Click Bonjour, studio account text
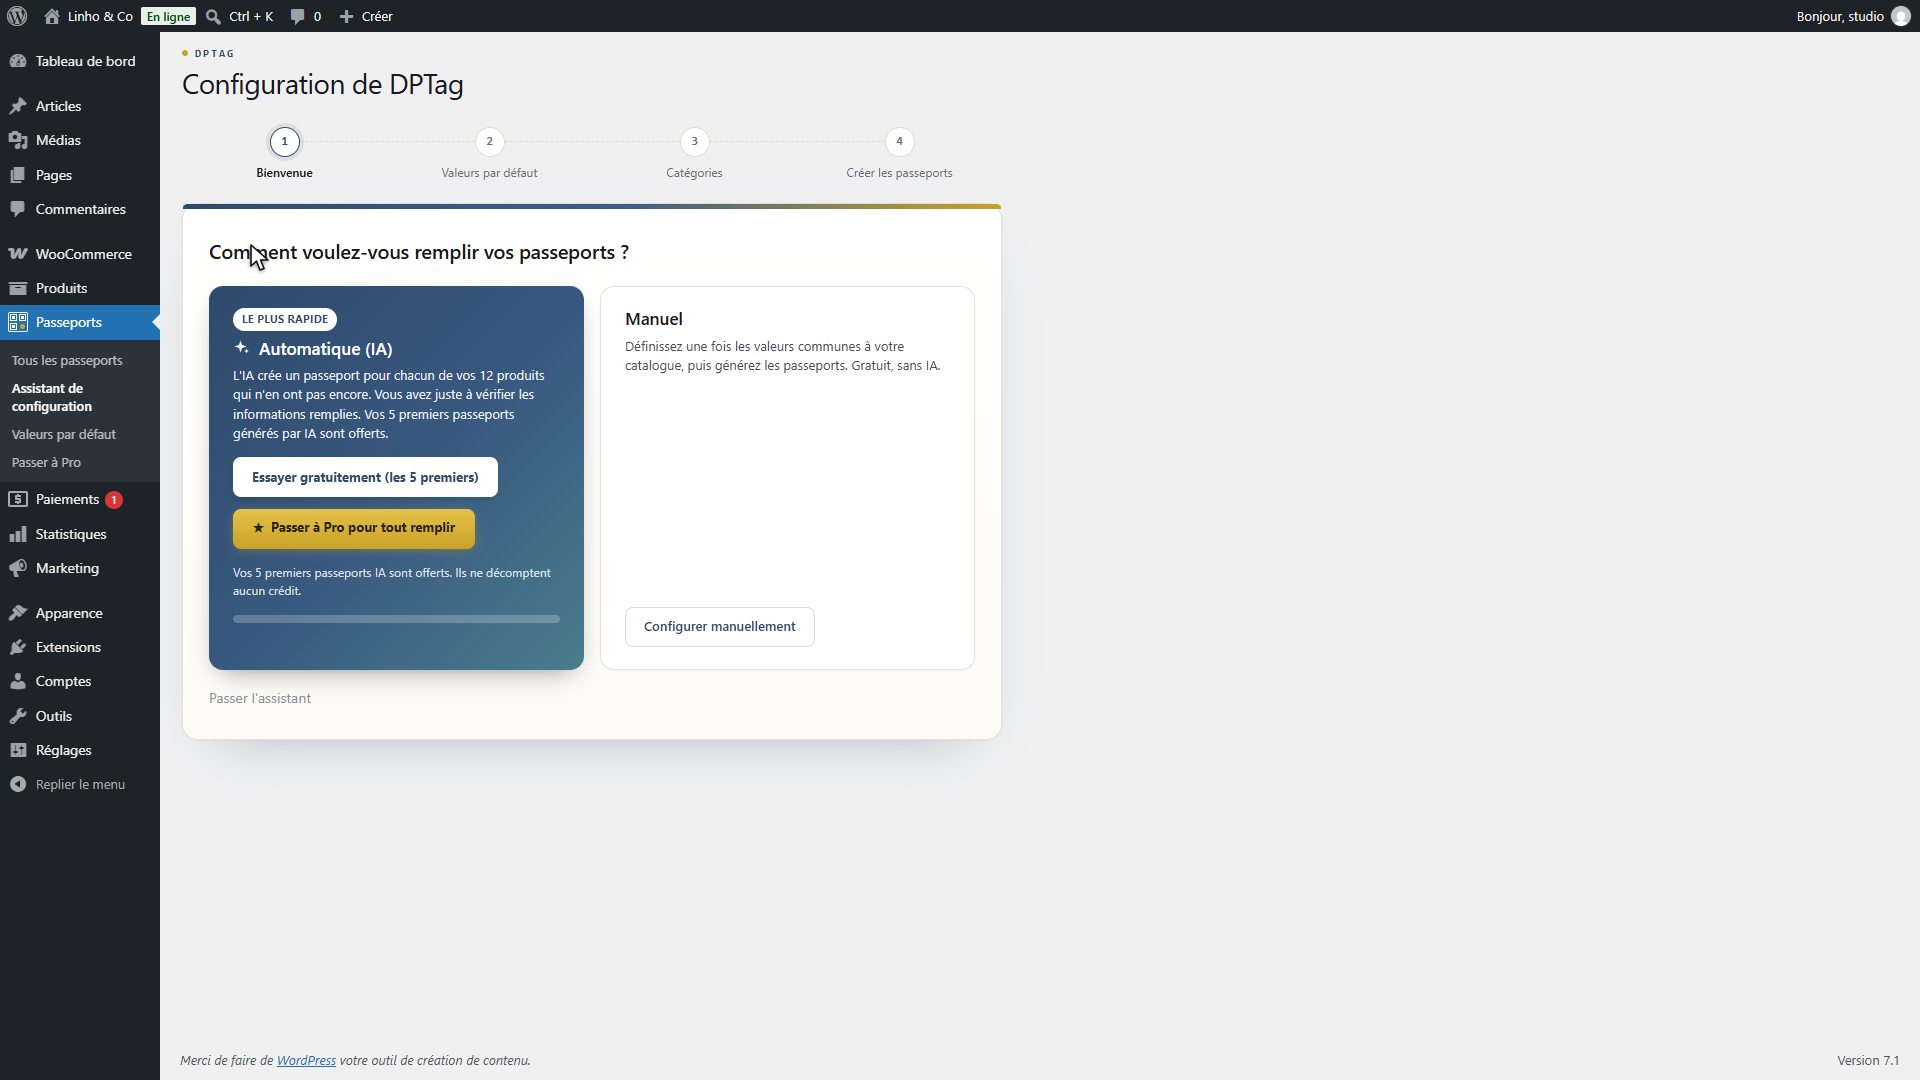Viewport: 1920px width, 1080px height. point(1840,16)
